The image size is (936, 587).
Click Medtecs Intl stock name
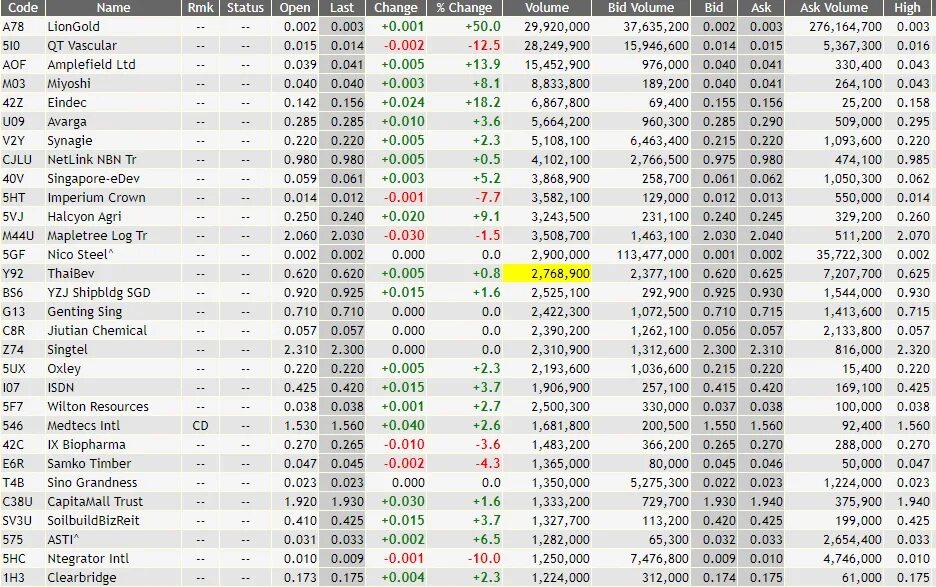click(84, 426)
